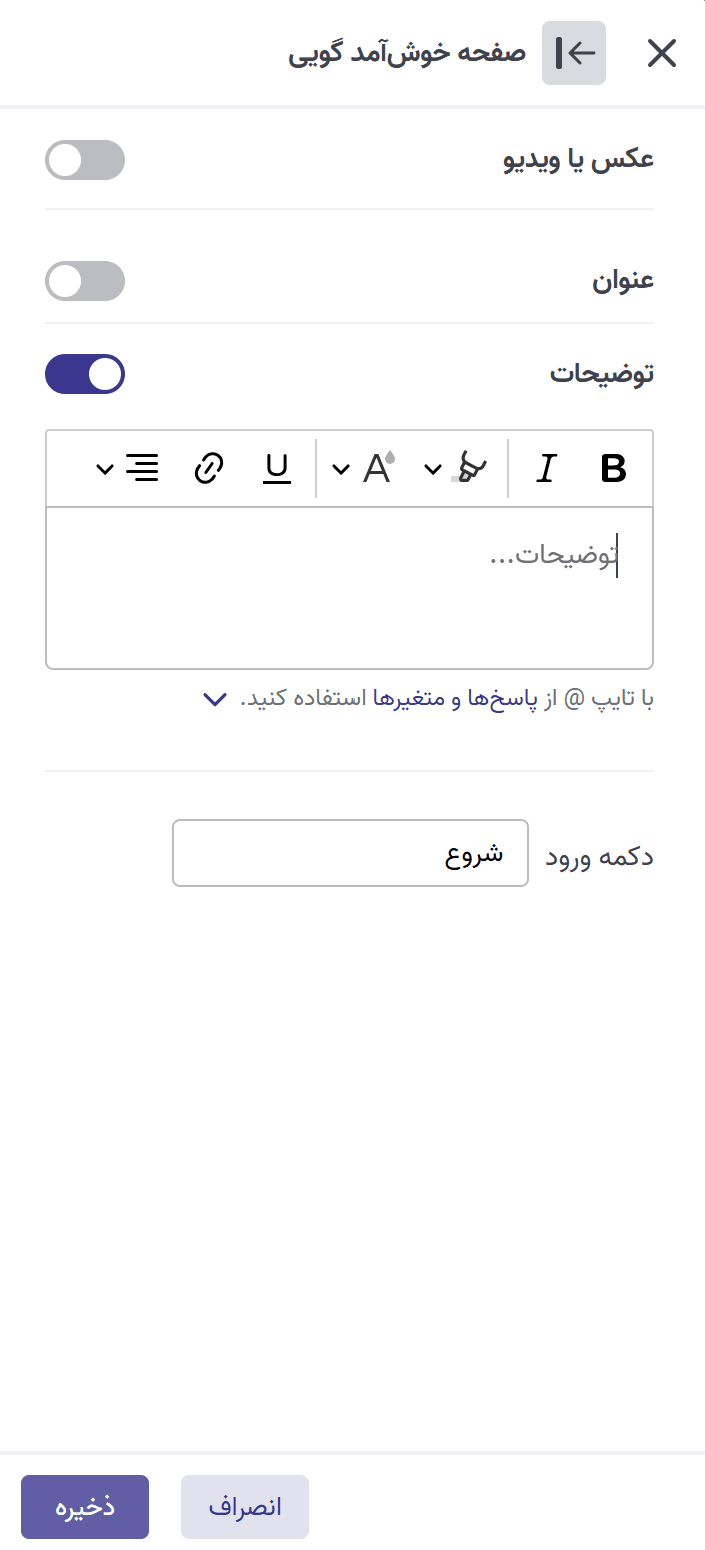Apply italic formatting to the description
This screenshot has width=705, height=1550.
[546, 468]
